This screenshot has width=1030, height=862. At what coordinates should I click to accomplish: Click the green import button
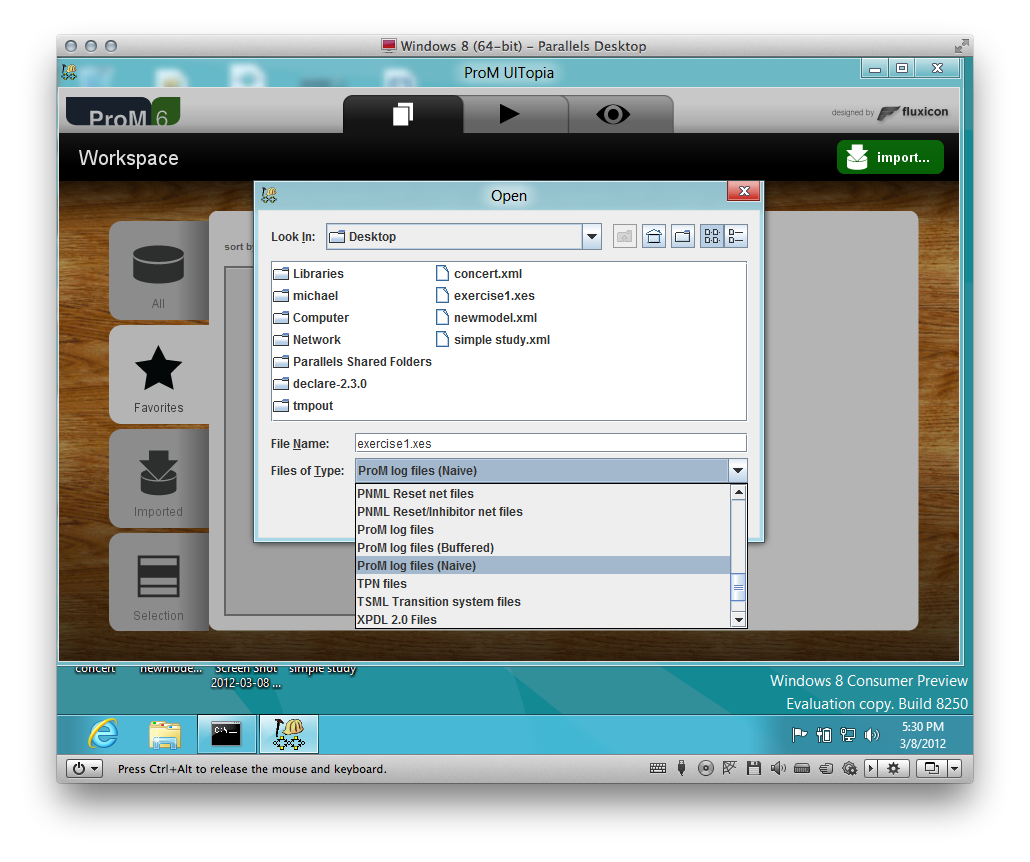coord(890,157)
